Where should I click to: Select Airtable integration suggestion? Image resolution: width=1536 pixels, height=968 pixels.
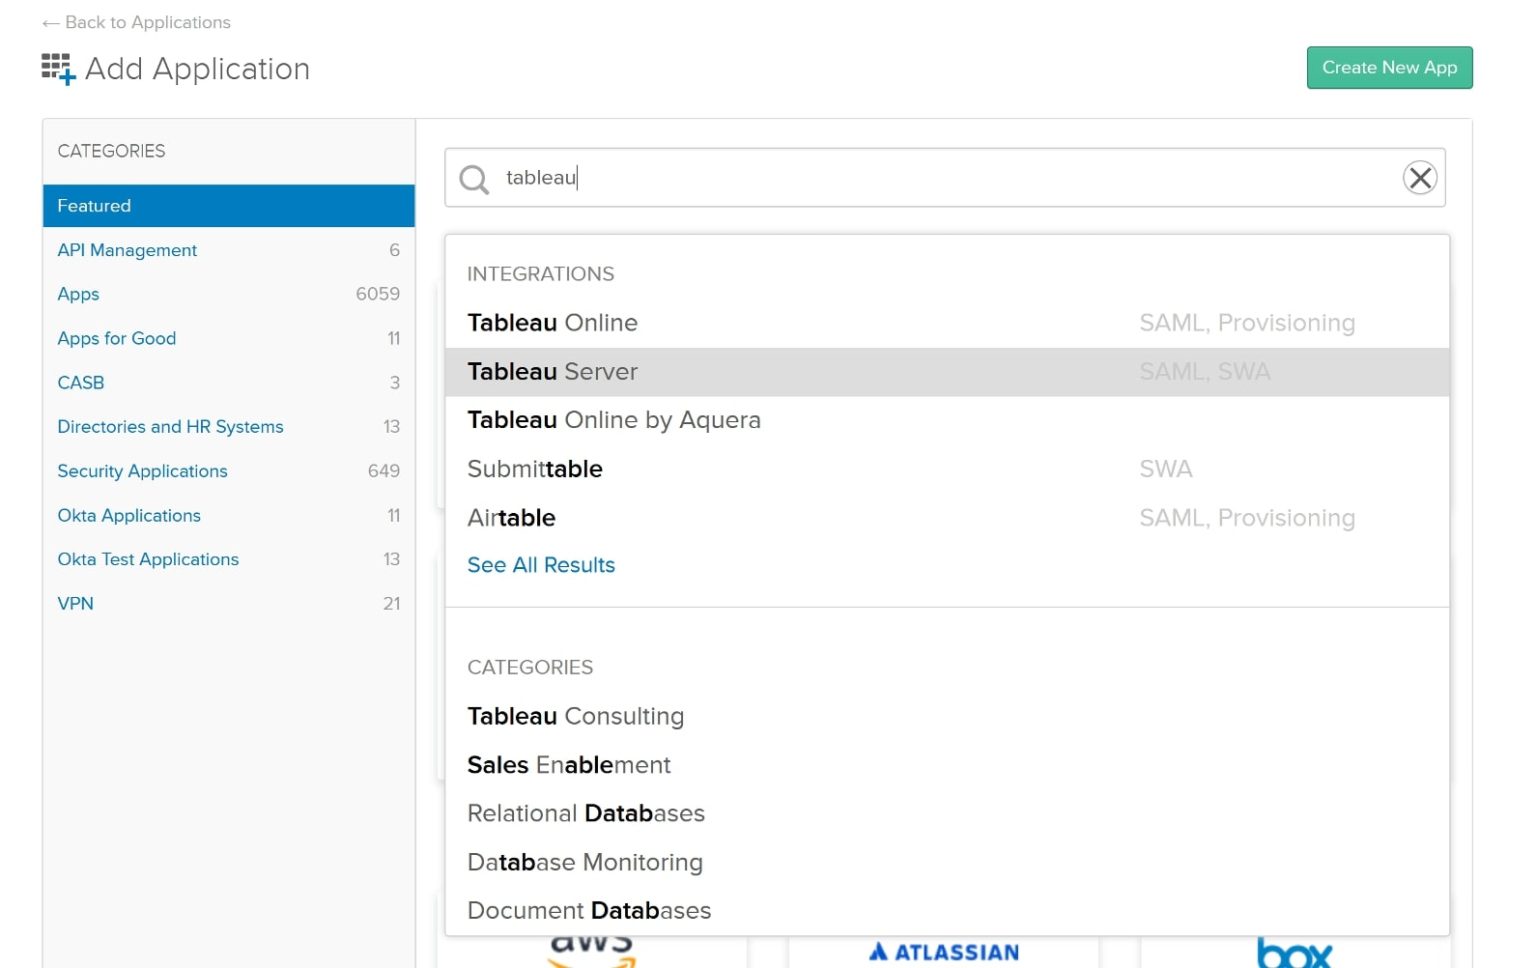[511, 518]
